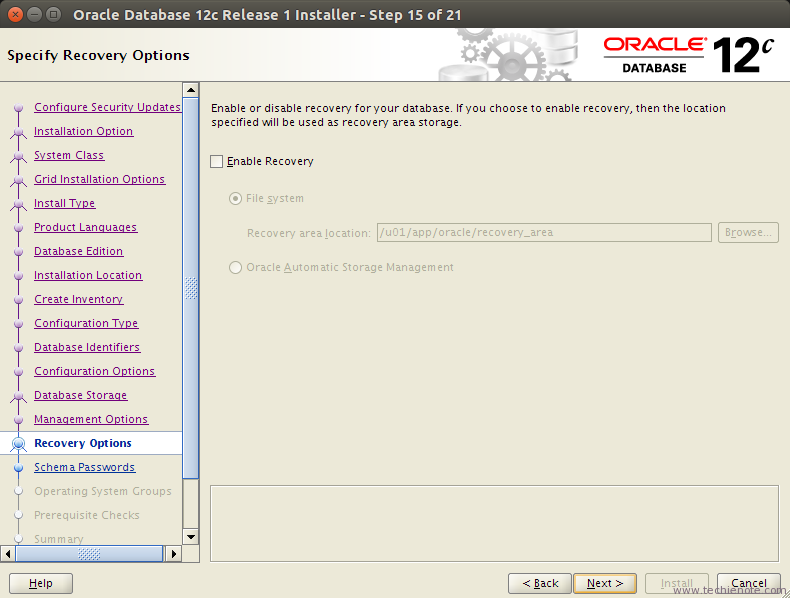Screen dimensions: 790x598
Task: Click the step marker beside Configuration Type
Action: pos(19,323)
